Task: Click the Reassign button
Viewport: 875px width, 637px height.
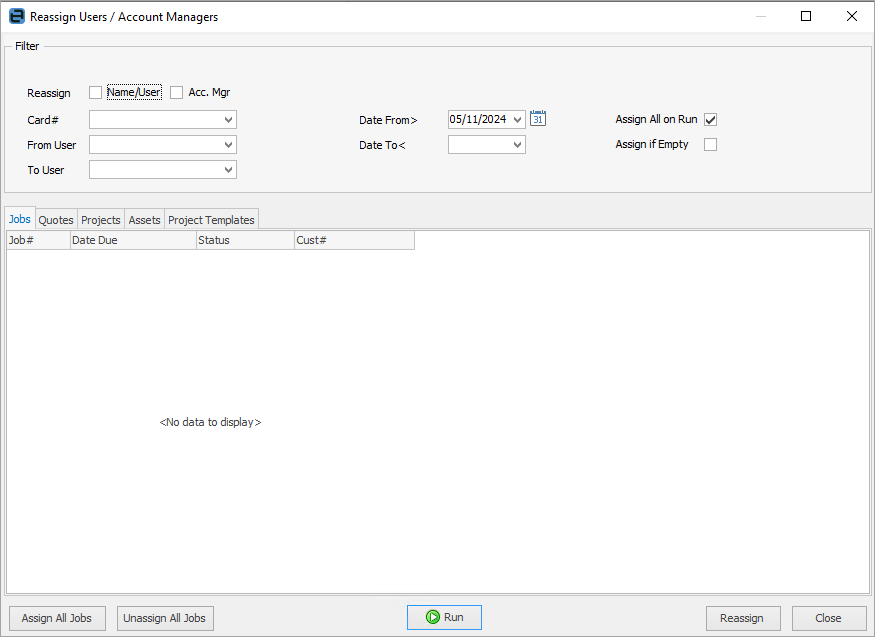Action: 743,618
